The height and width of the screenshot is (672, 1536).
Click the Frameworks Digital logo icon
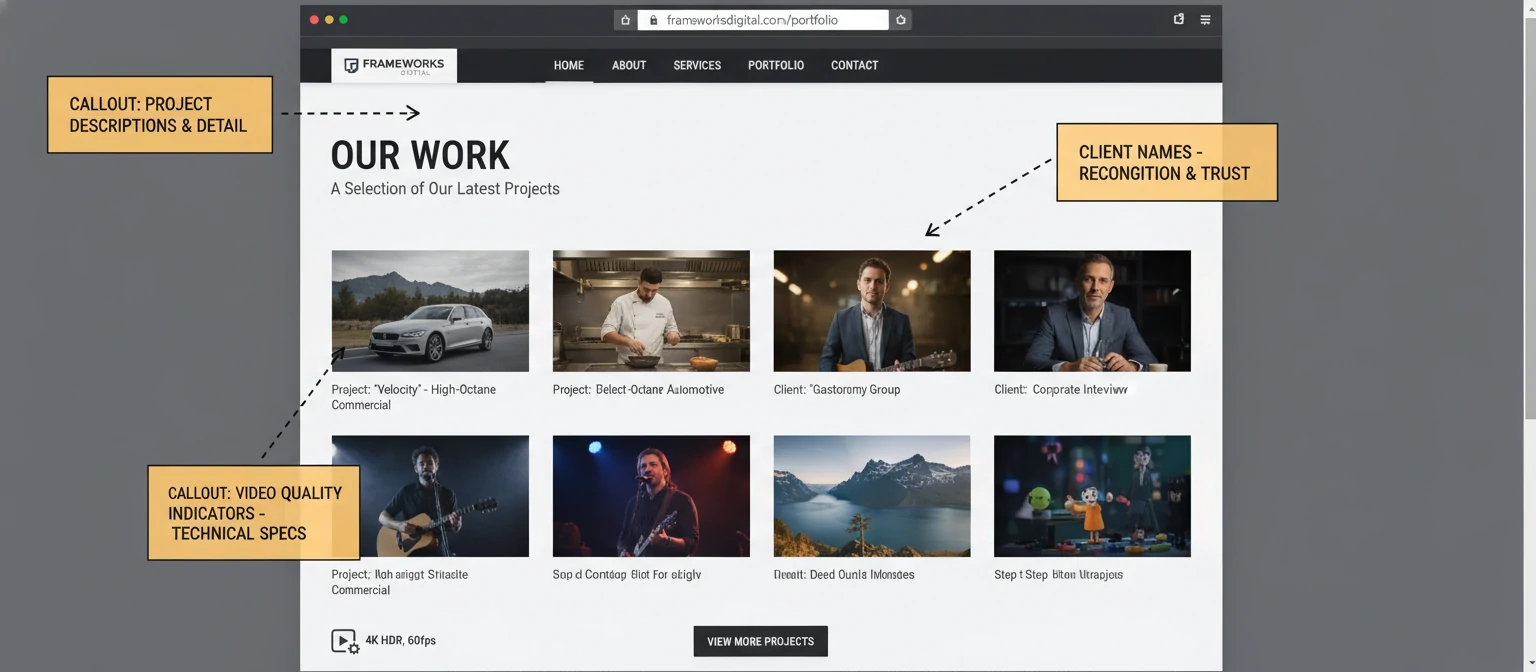(x=352, y=65)
